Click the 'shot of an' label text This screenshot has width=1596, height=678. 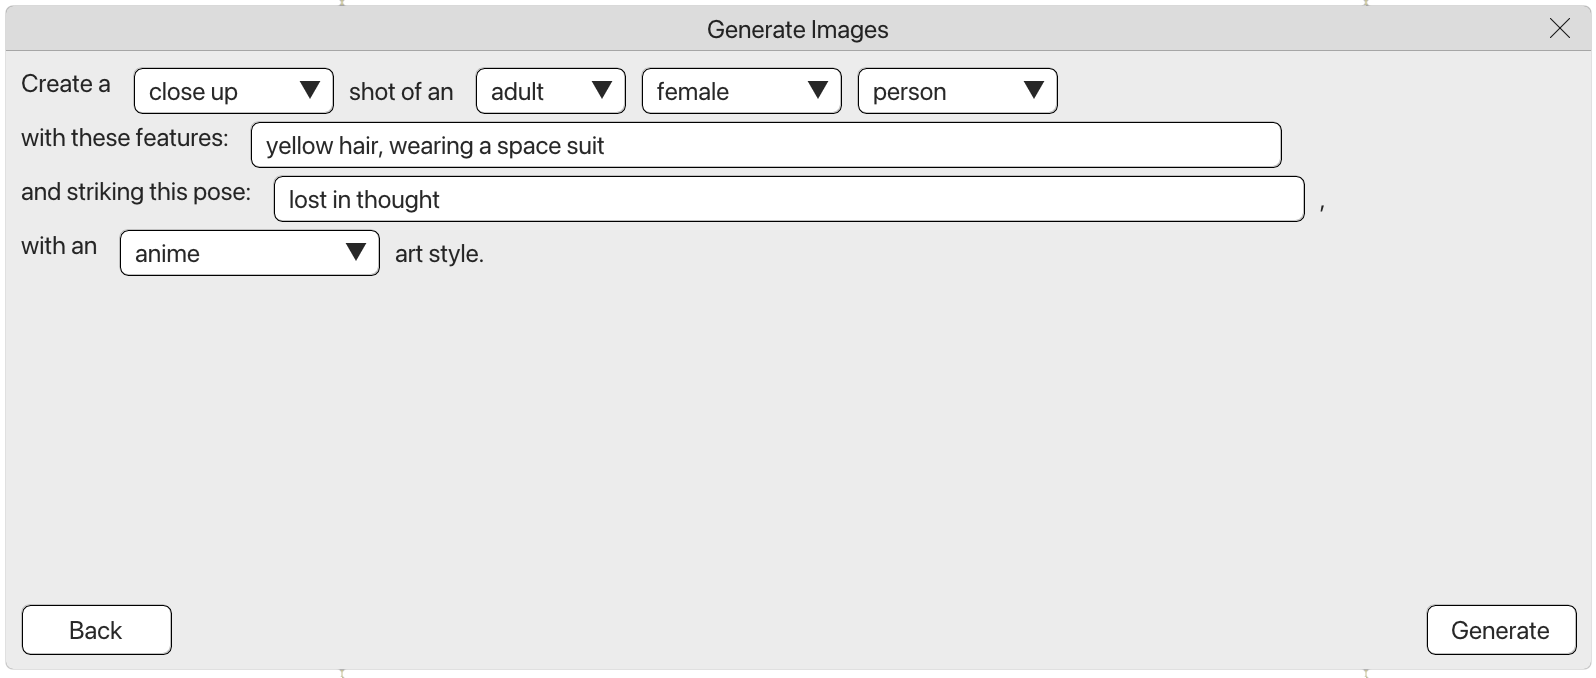pos(401,92)
